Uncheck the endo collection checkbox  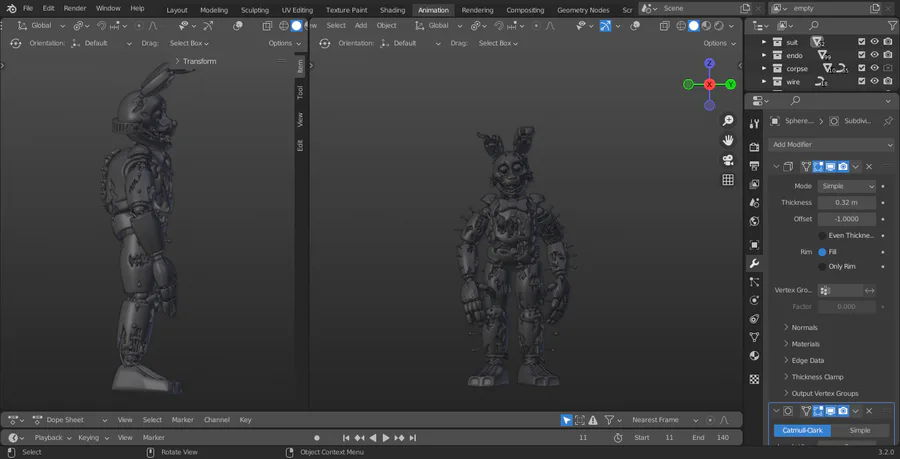click(x=861, y=55)
